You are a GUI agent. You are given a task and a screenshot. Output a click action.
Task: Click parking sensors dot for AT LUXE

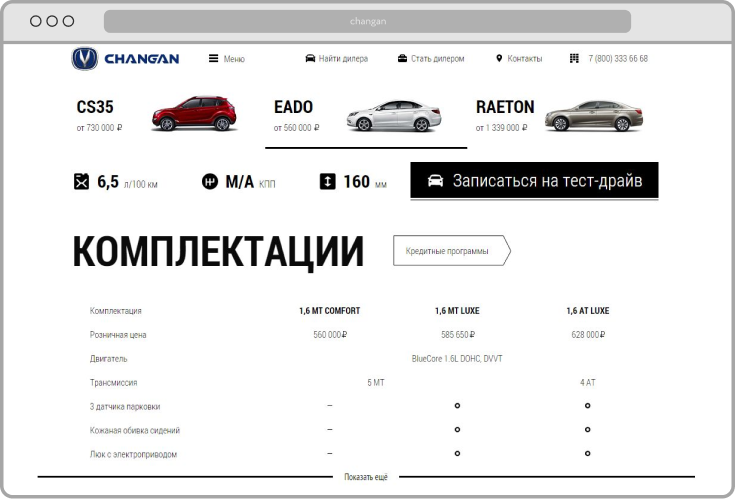point(587,406)
